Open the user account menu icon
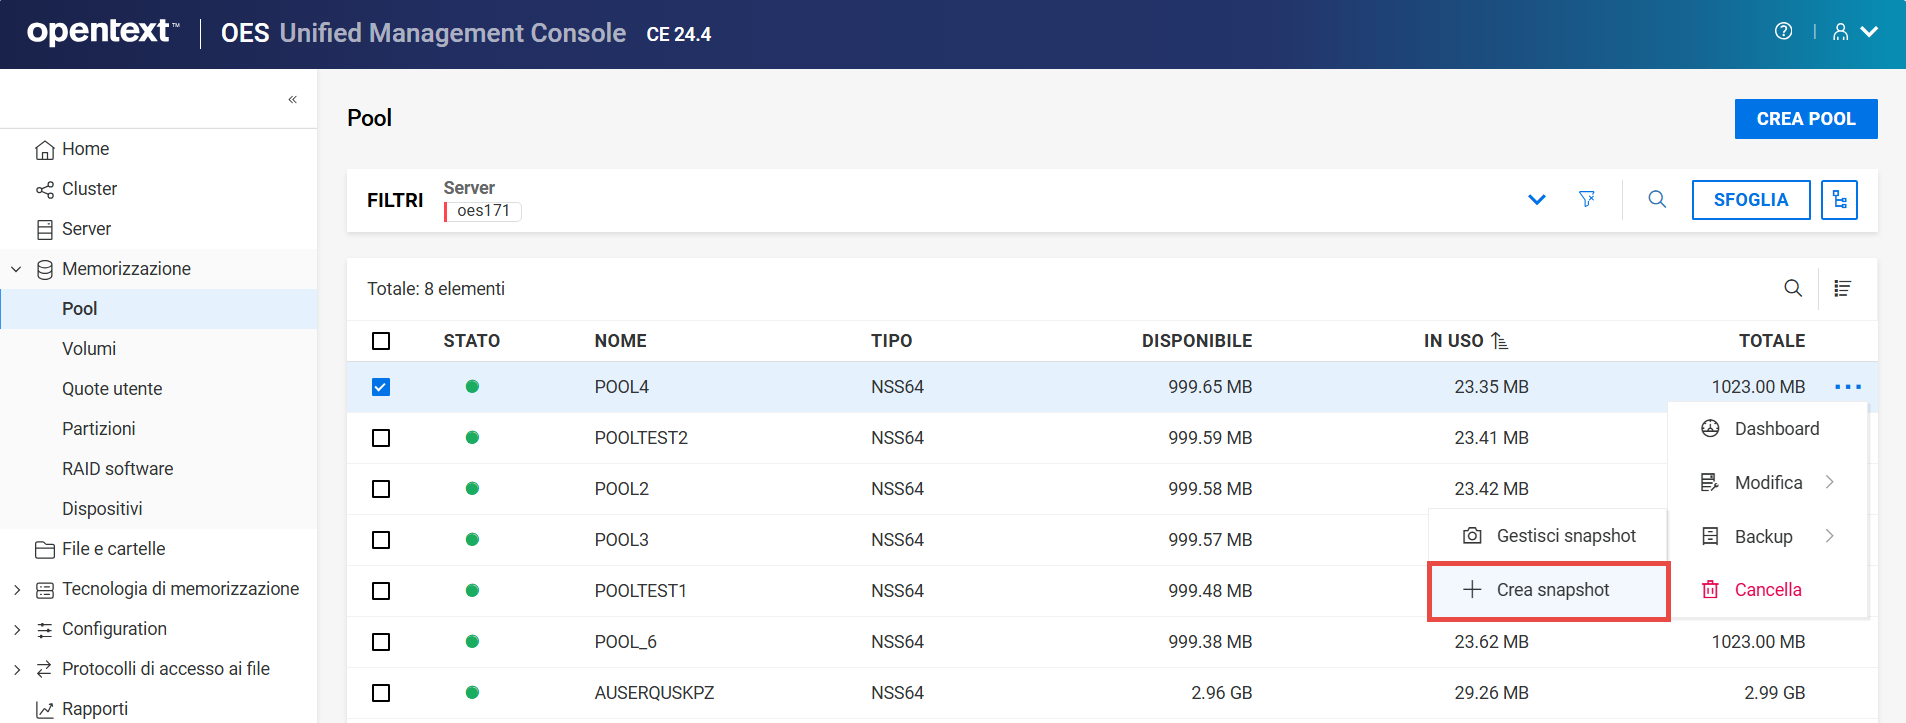 [x=1840, y=32]
